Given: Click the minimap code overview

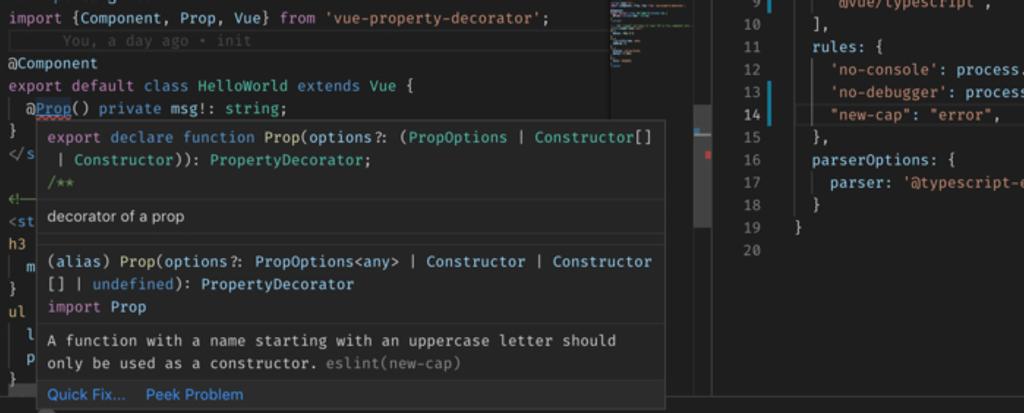Looking at the screenshot, I should [x=650, y=34].
